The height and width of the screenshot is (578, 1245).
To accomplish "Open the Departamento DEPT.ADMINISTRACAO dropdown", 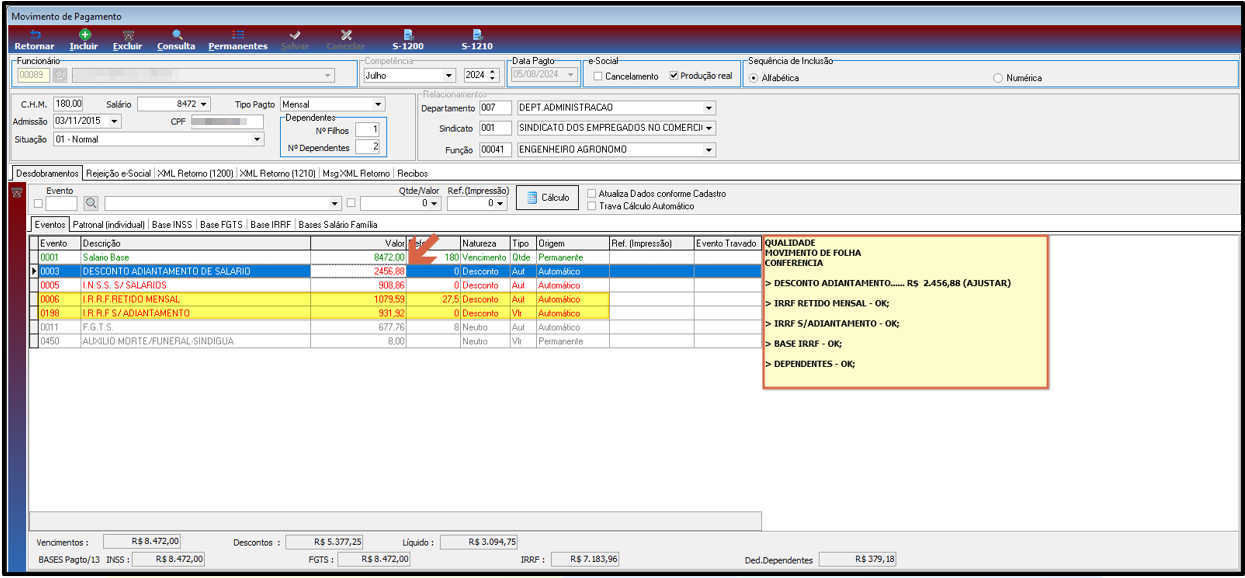I will [709, 108].
